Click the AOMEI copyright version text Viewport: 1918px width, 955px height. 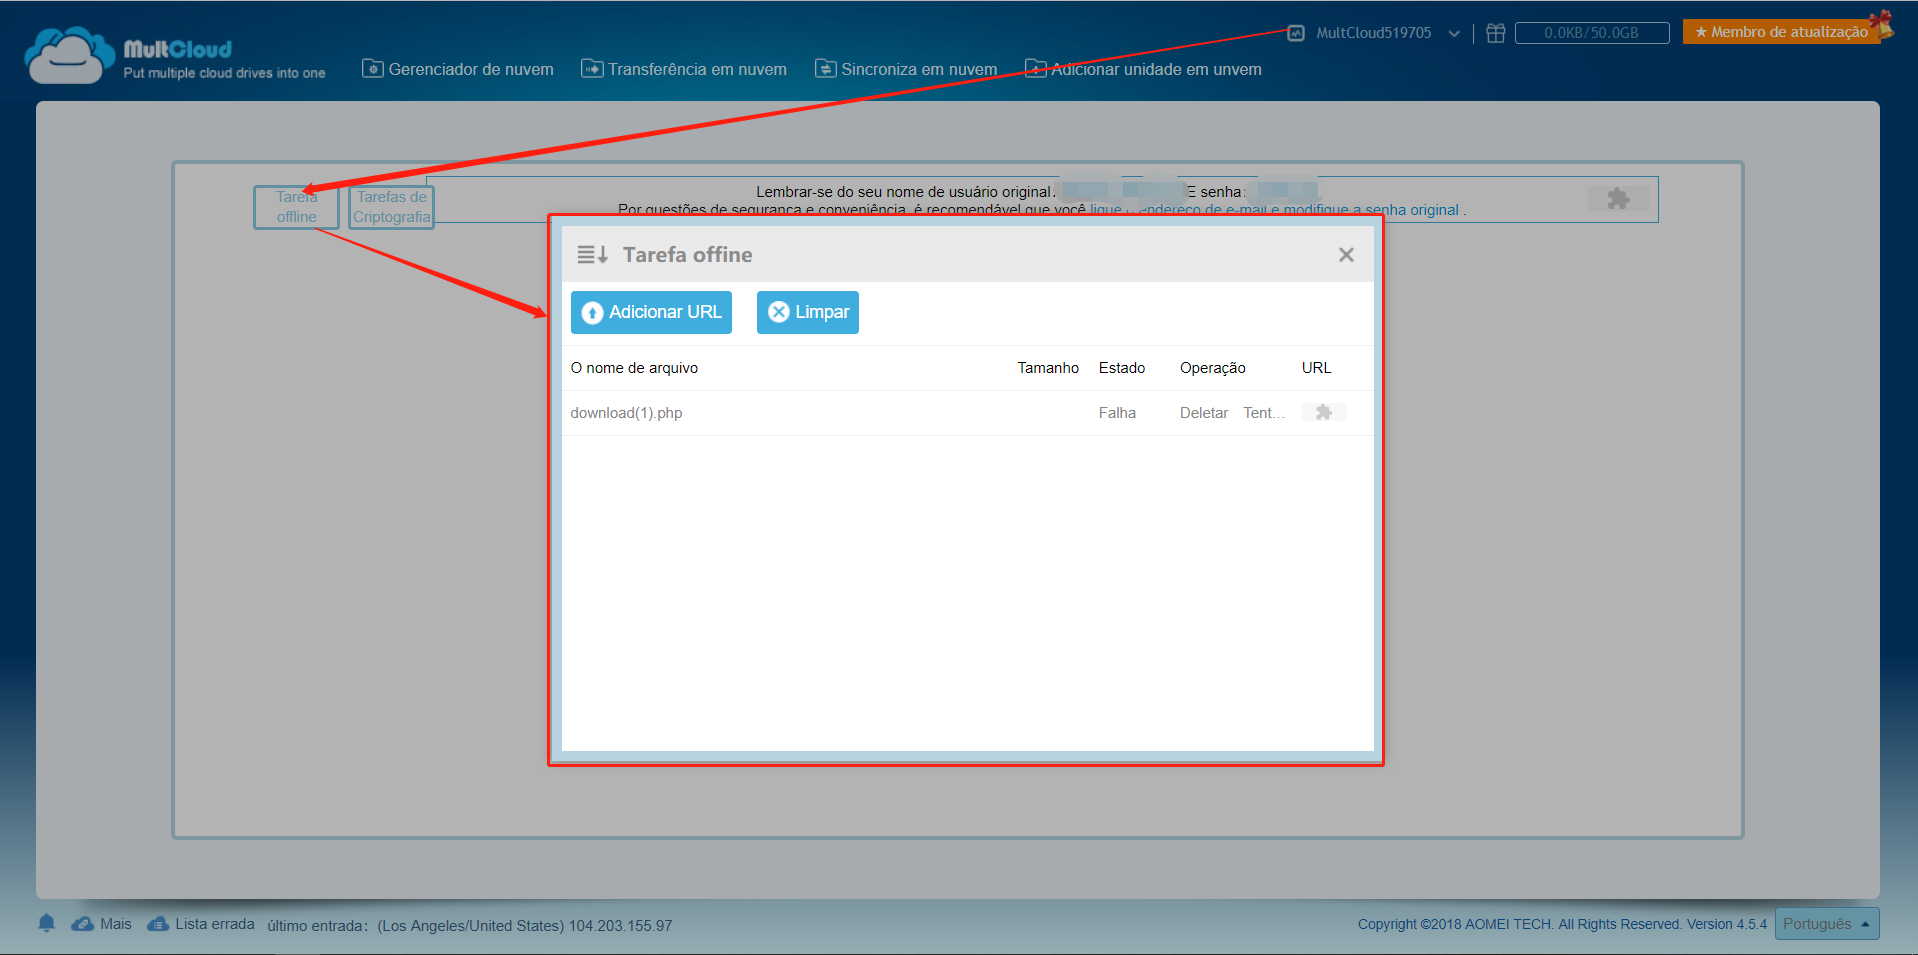1562,924
